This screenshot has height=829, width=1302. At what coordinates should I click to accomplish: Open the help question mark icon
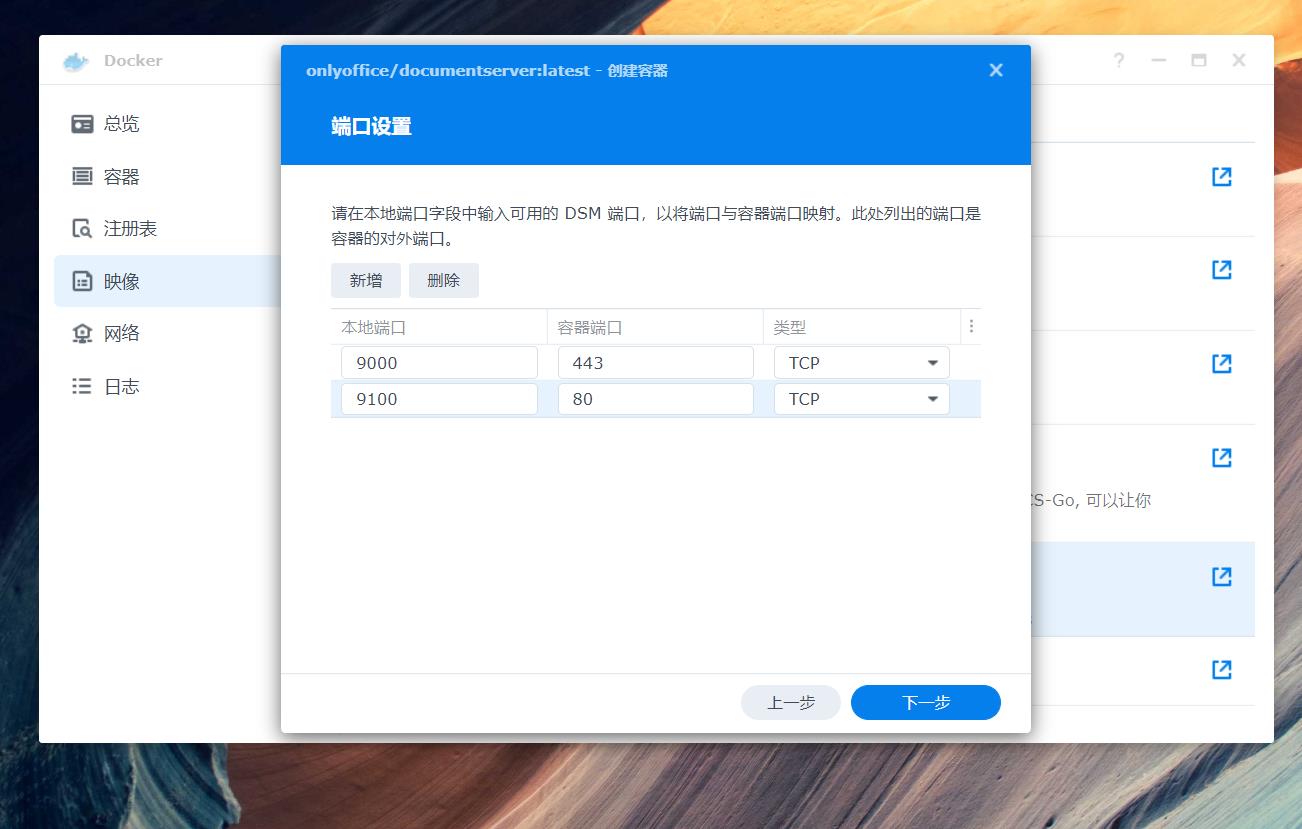point(1117,61)
